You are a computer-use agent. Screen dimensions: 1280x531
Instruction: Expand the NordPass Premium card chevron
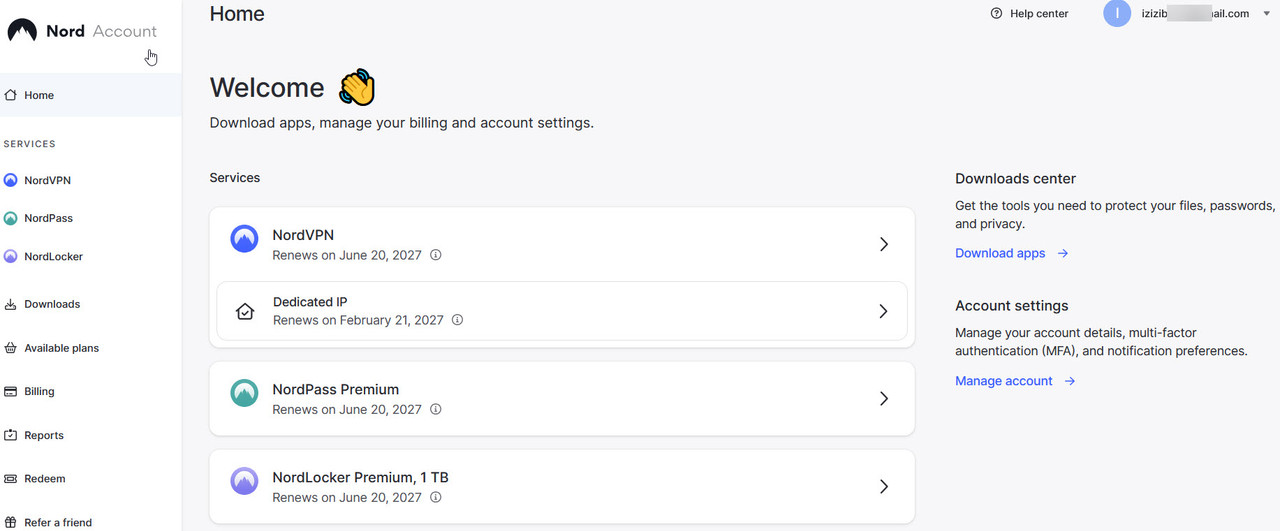point(883,398)
